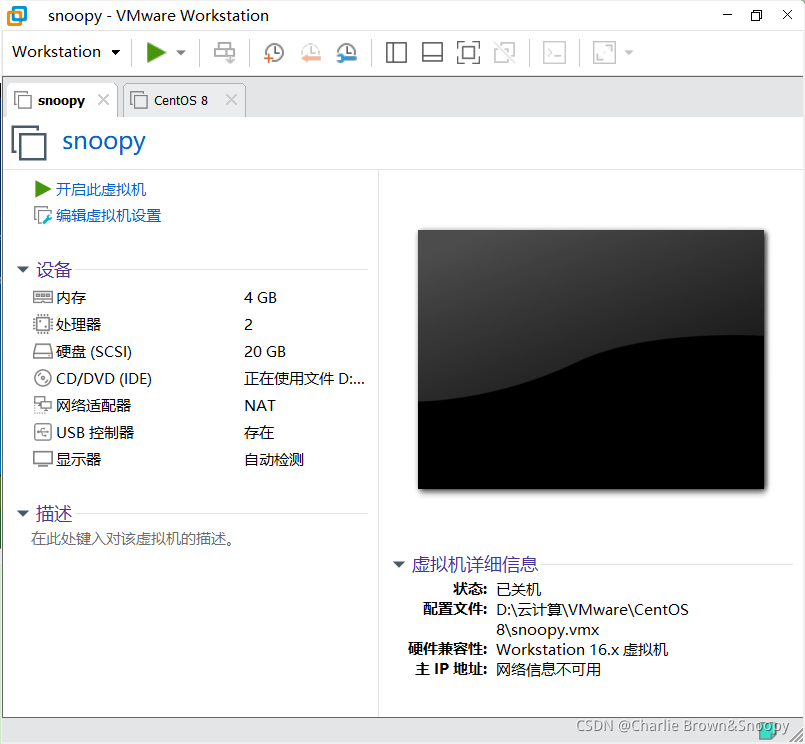Click the 网络适配器 network adapter icon
The width and height of the screenshot is (805, 744).
pos(43,406)
